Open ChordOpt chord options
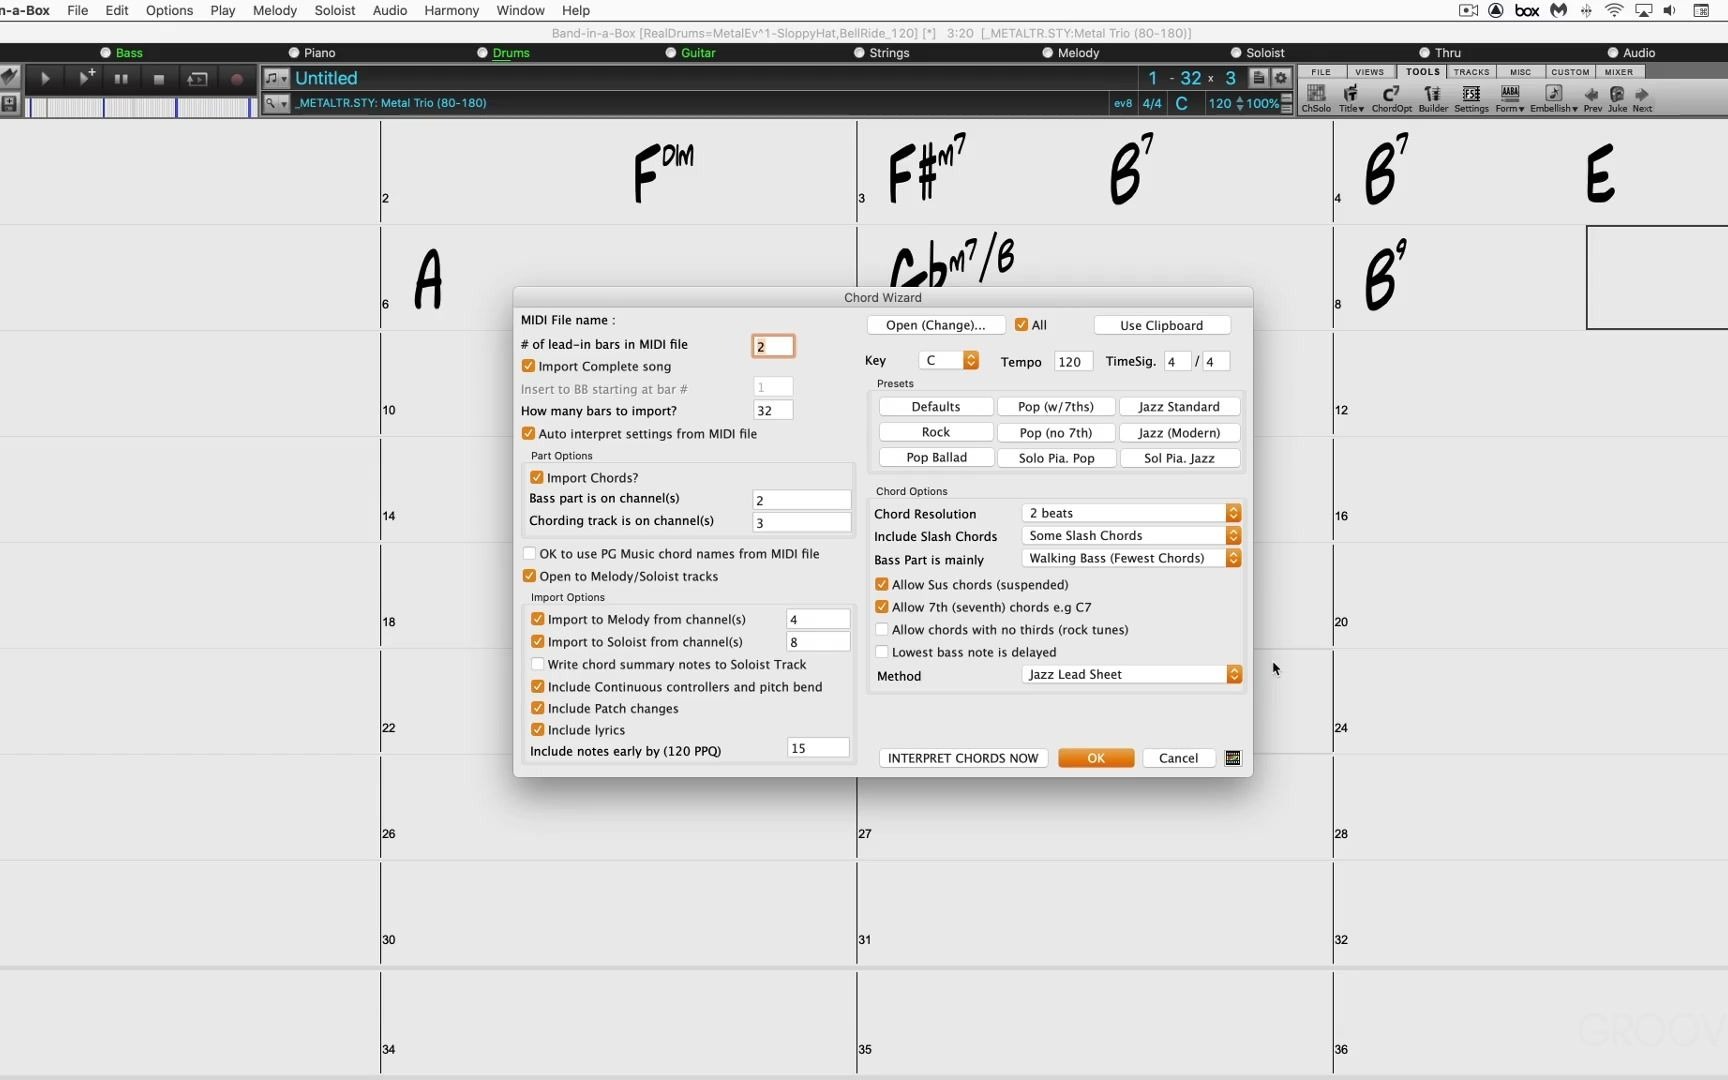 [1391, 98]
